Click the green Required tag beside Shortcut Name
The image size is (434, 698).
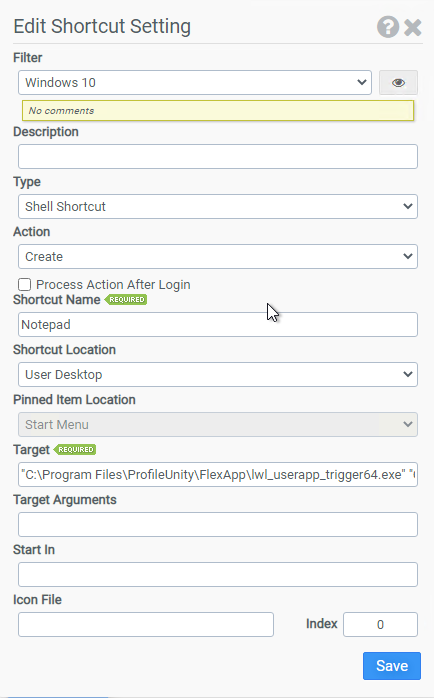tap(126, 300)
